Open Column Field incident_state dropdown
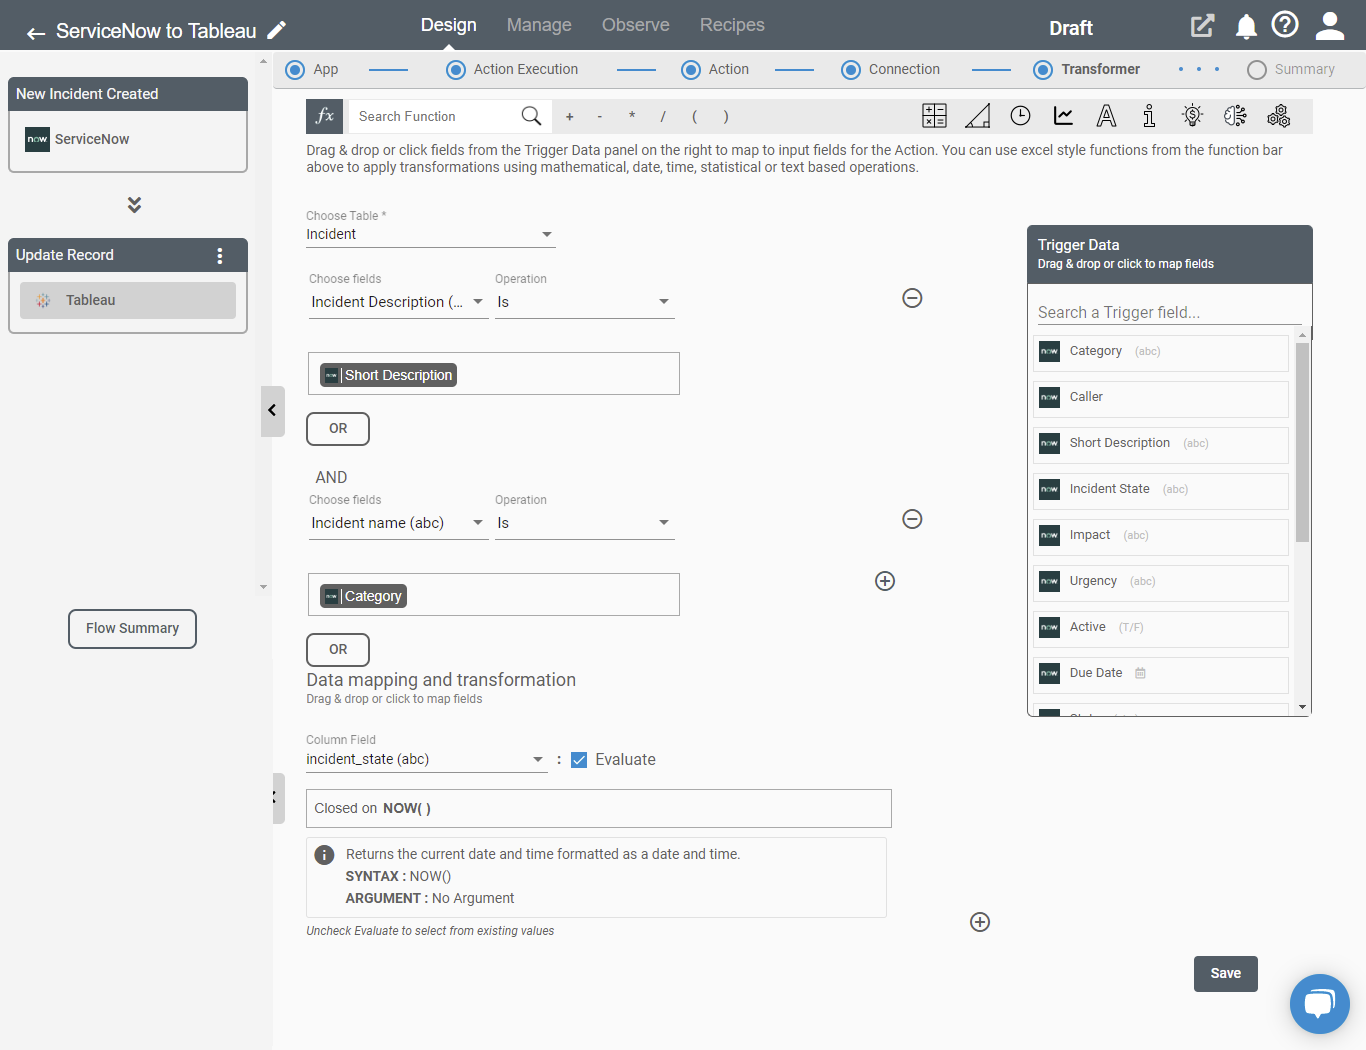Viewport: 1366px width, 1050px height. (427, 760)
